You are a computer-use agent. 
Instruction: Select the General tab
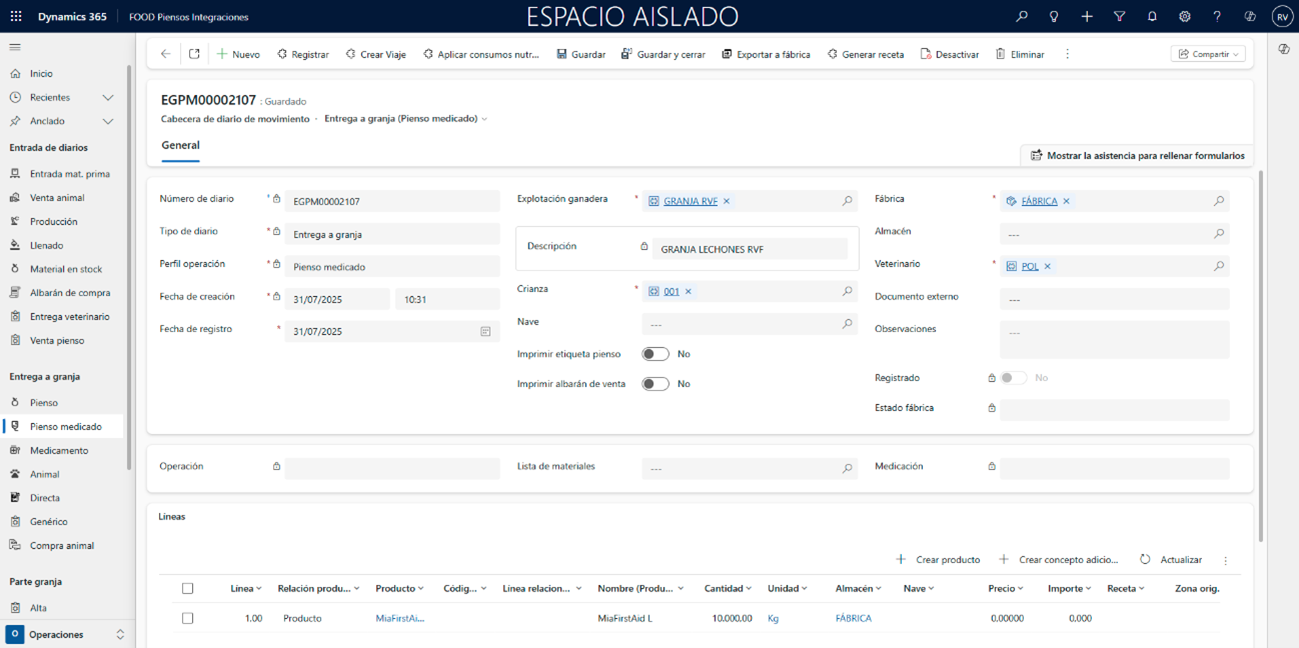[180, 145]
